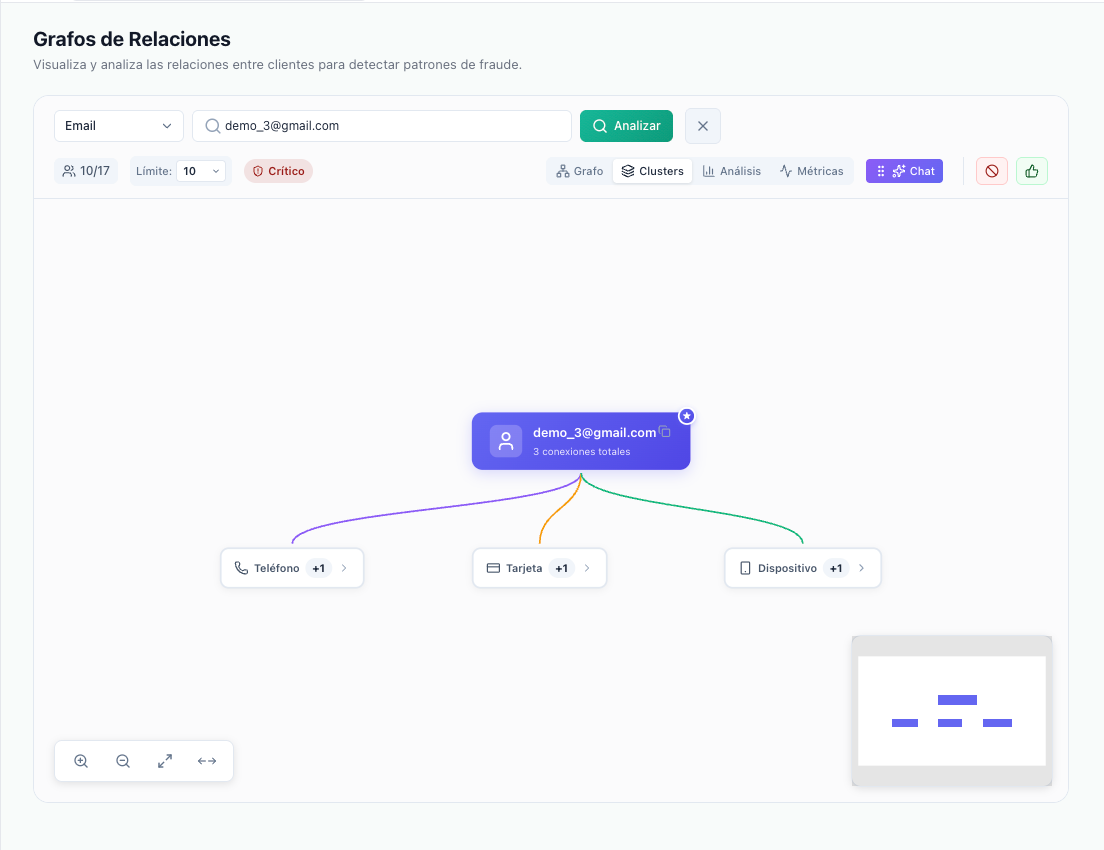The height and width of the screenshot is (850, 1104).
Task: Open the Métricas tab
Action: (811, 171)
